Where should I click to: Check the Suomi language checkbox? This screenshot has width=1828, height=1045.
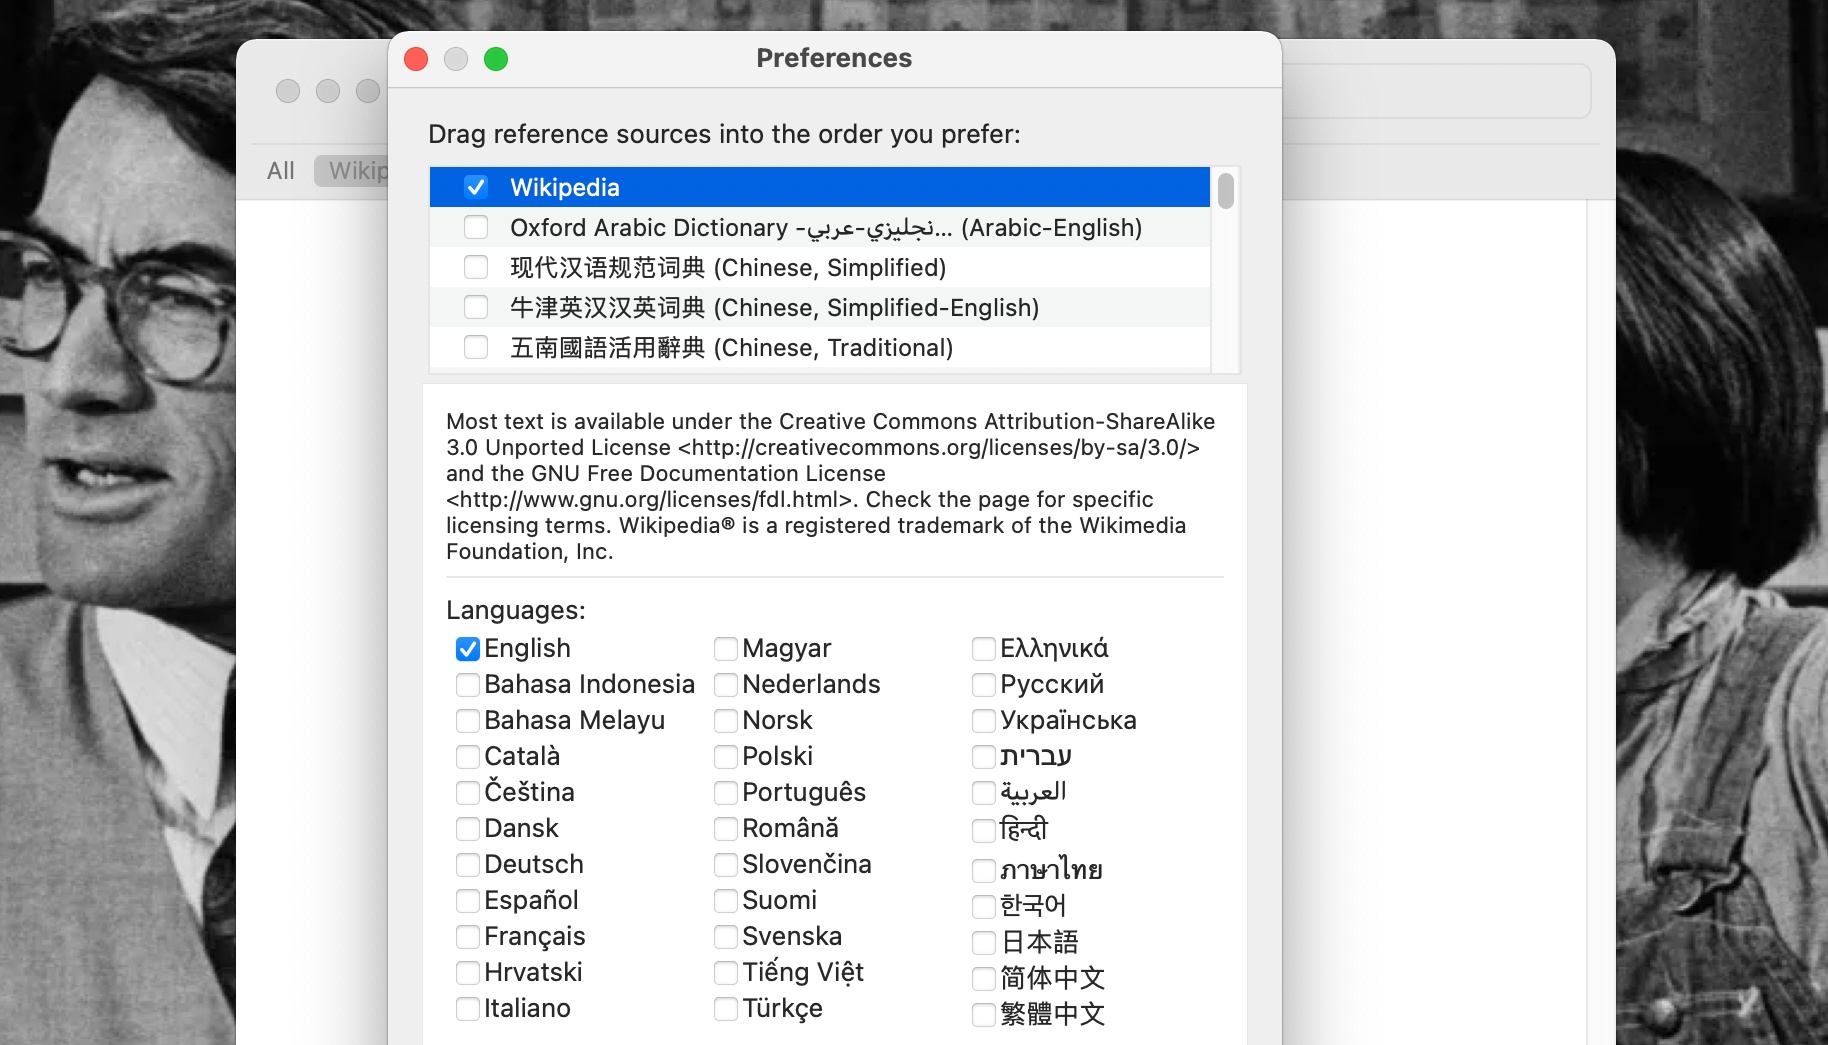pyautogui.click(x=726, y=901)
